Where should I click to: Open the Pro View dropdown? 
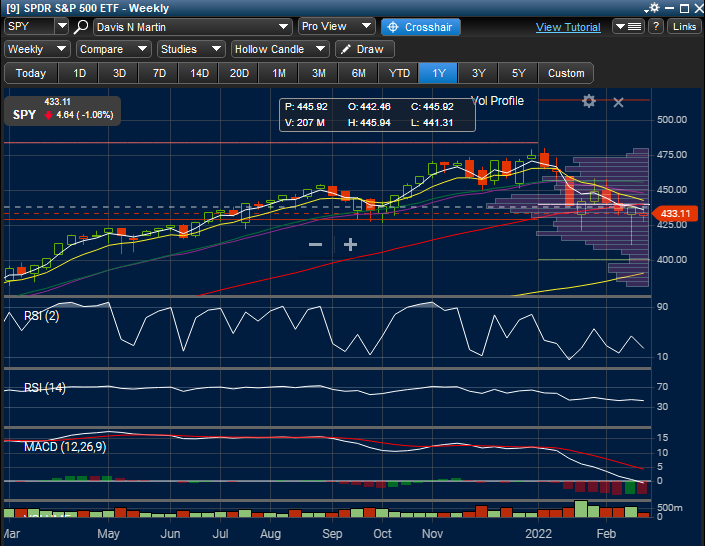336,27
